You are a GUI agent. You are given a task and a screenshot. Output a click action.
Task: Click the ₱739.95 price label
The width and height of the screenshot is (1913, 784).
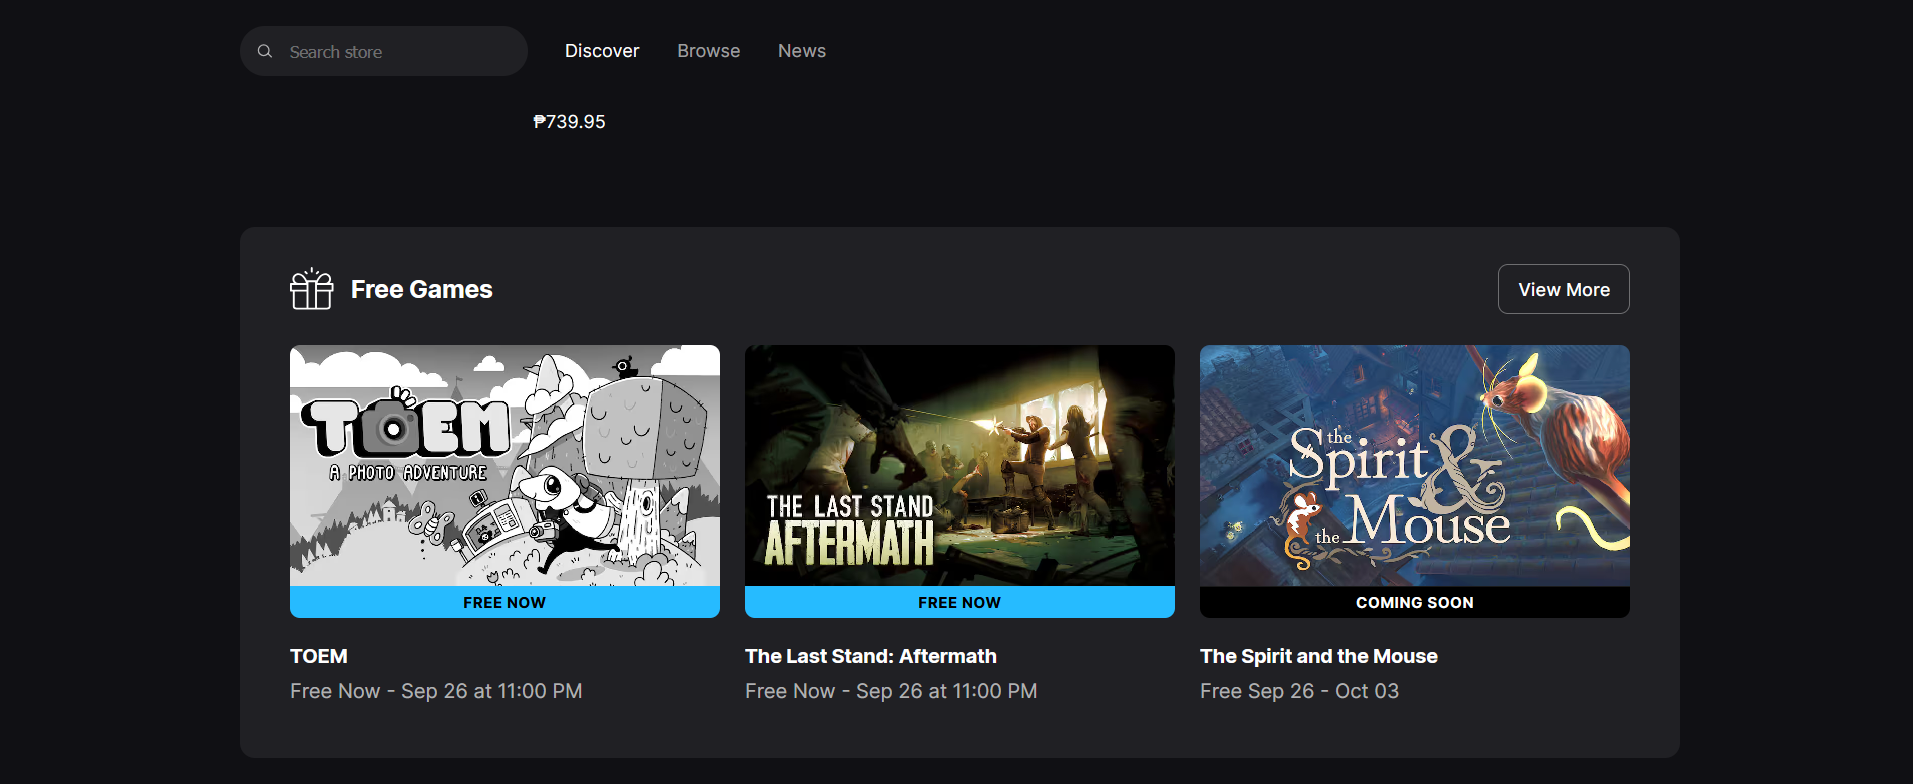coord(569,122)
